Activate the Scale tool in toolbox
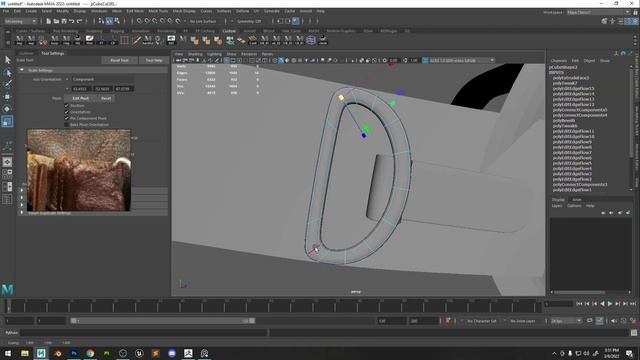 pyautogui.click(x=7, y=121)
